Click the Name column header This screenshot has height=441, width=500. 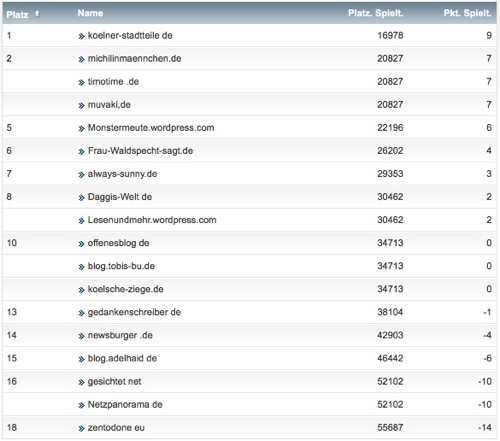[90, 13]
